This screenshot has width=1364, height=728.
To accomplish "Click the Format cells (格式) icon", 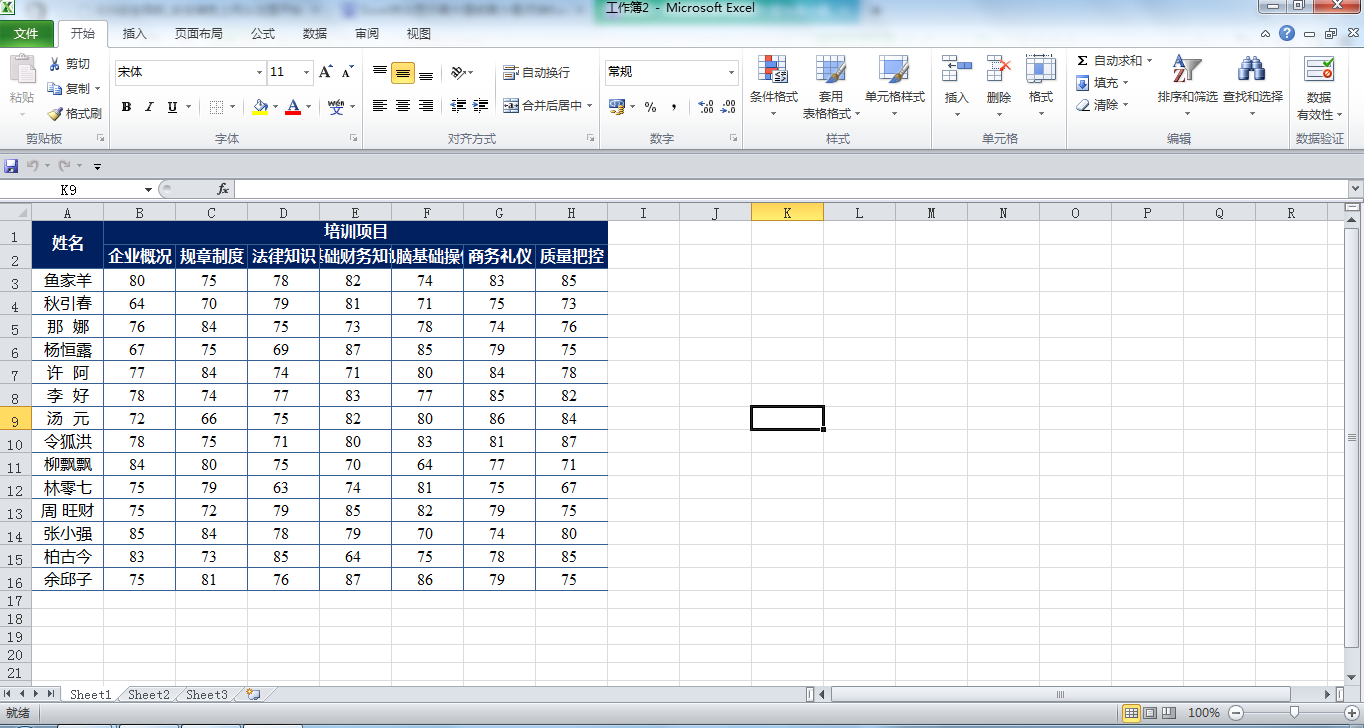I will tap(1041, 69).
